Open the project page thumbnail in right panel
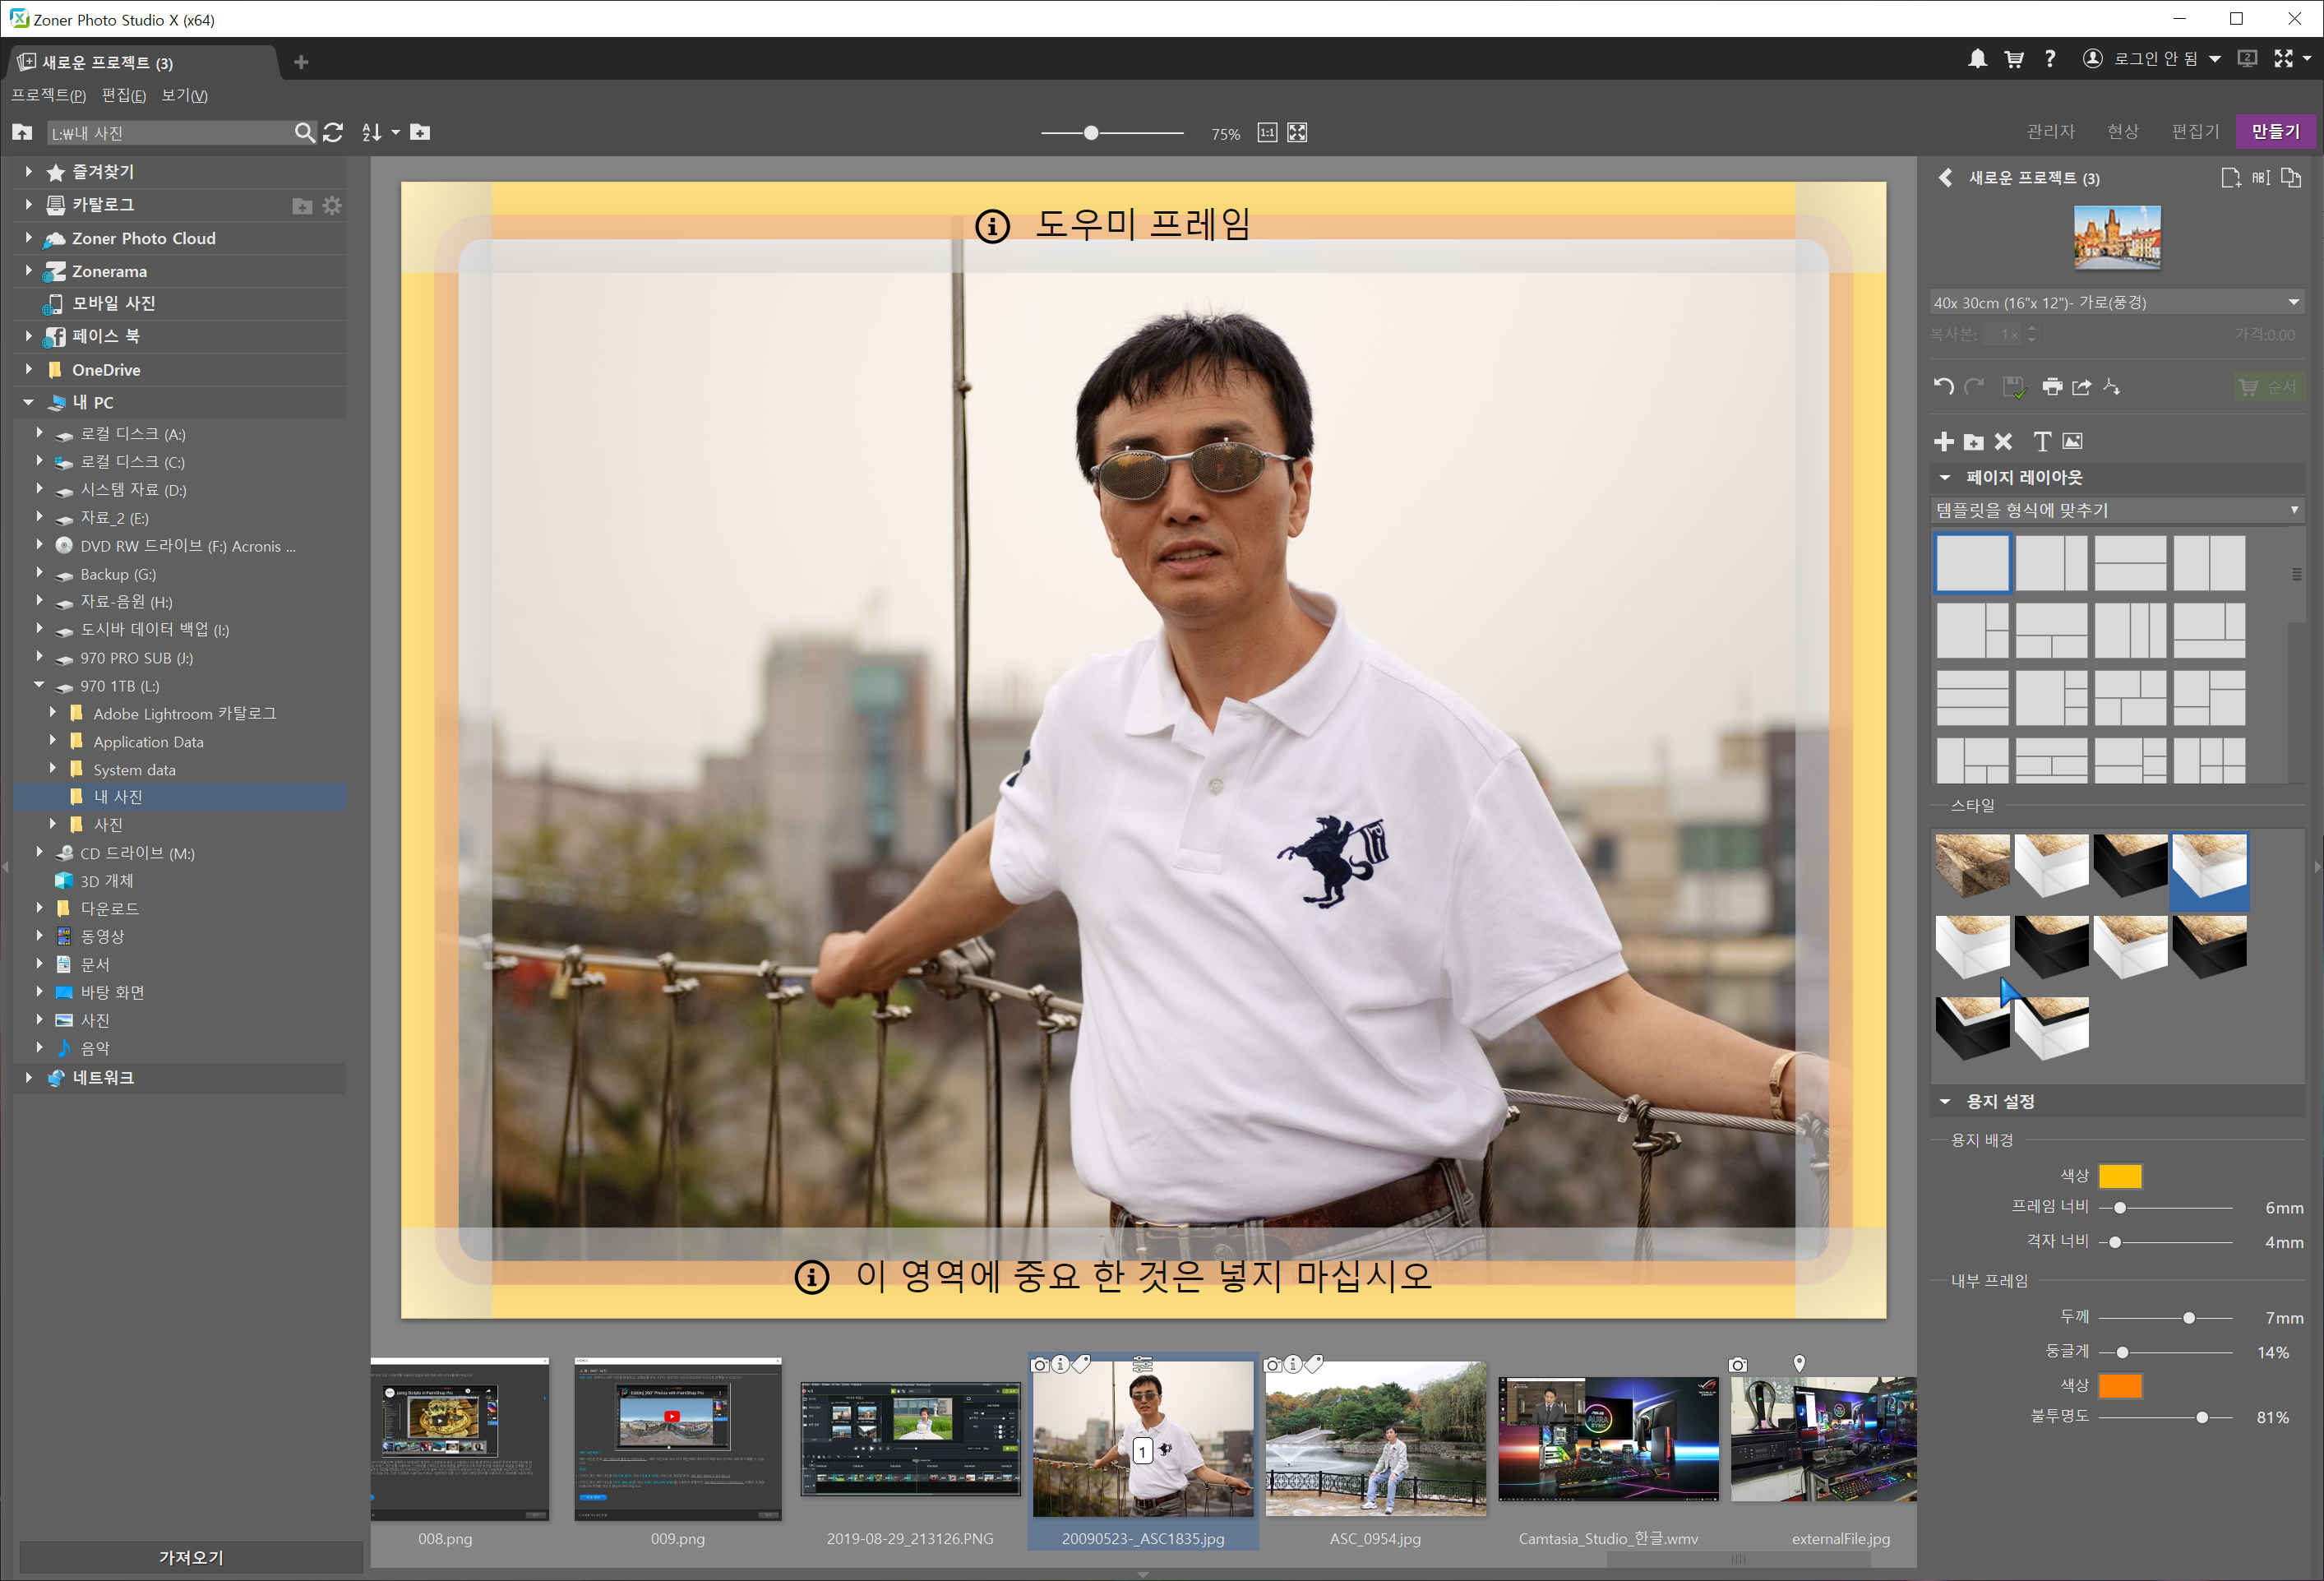 pyautogui.click(x=2117, y=237)
